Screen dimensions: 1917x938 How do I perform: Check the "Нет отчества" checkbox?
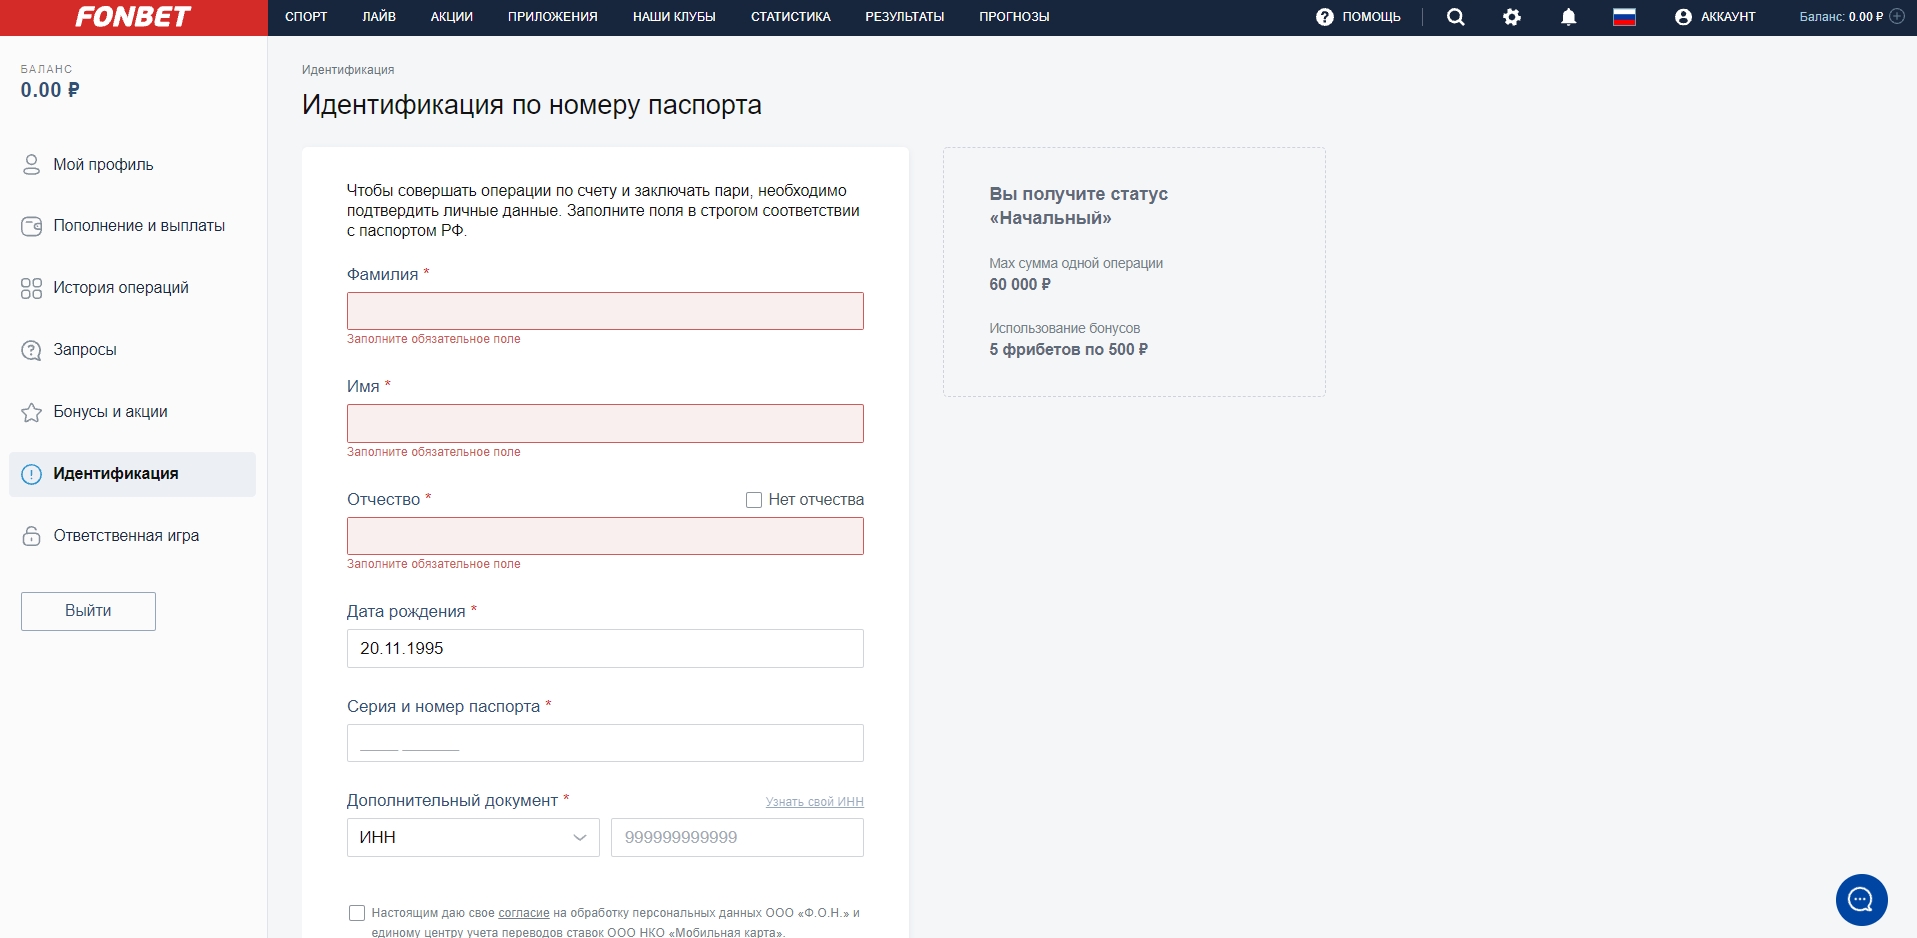coord(754,500)
